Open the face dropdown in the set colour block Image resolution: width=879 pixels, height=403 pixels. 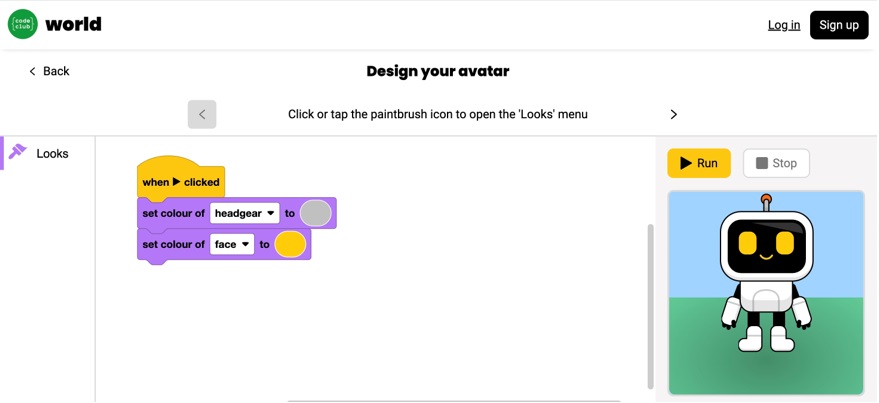(x=232, y=244)
